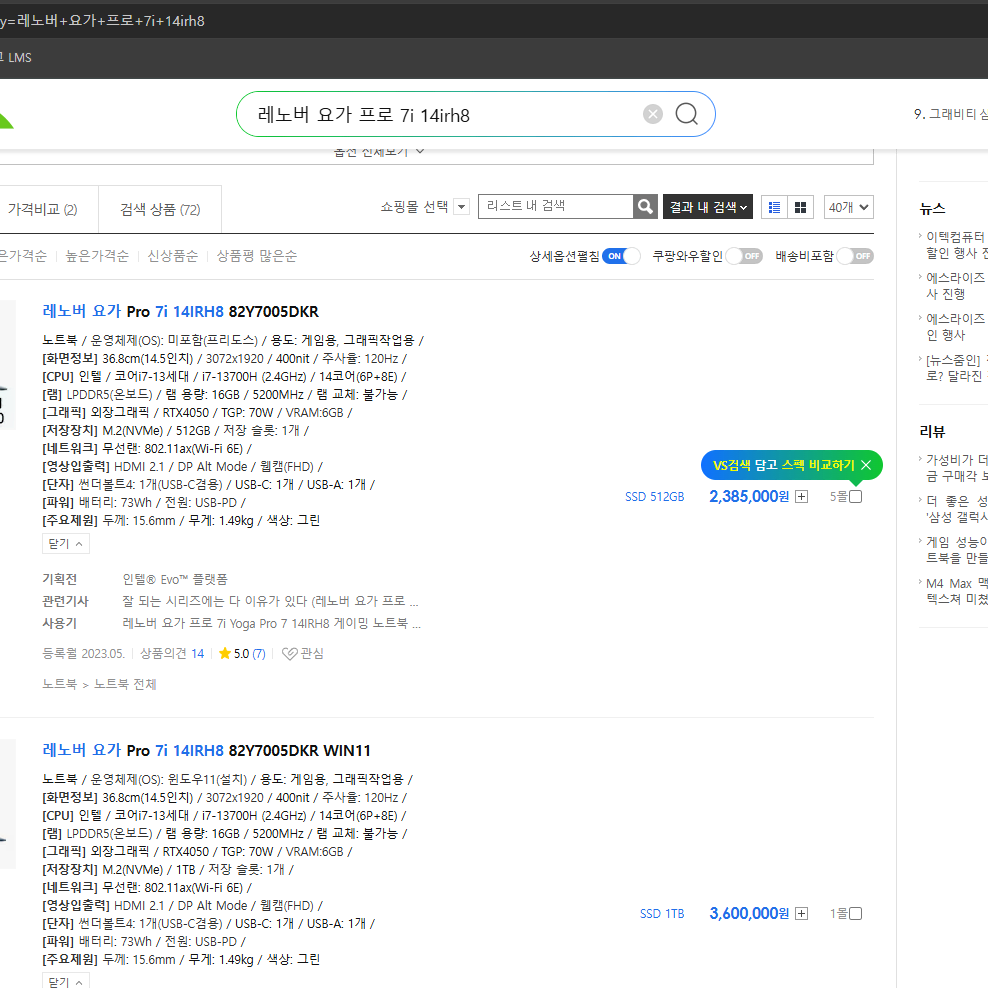
Task: Click the 2,385,000원 price link
Action: (749, 497)
